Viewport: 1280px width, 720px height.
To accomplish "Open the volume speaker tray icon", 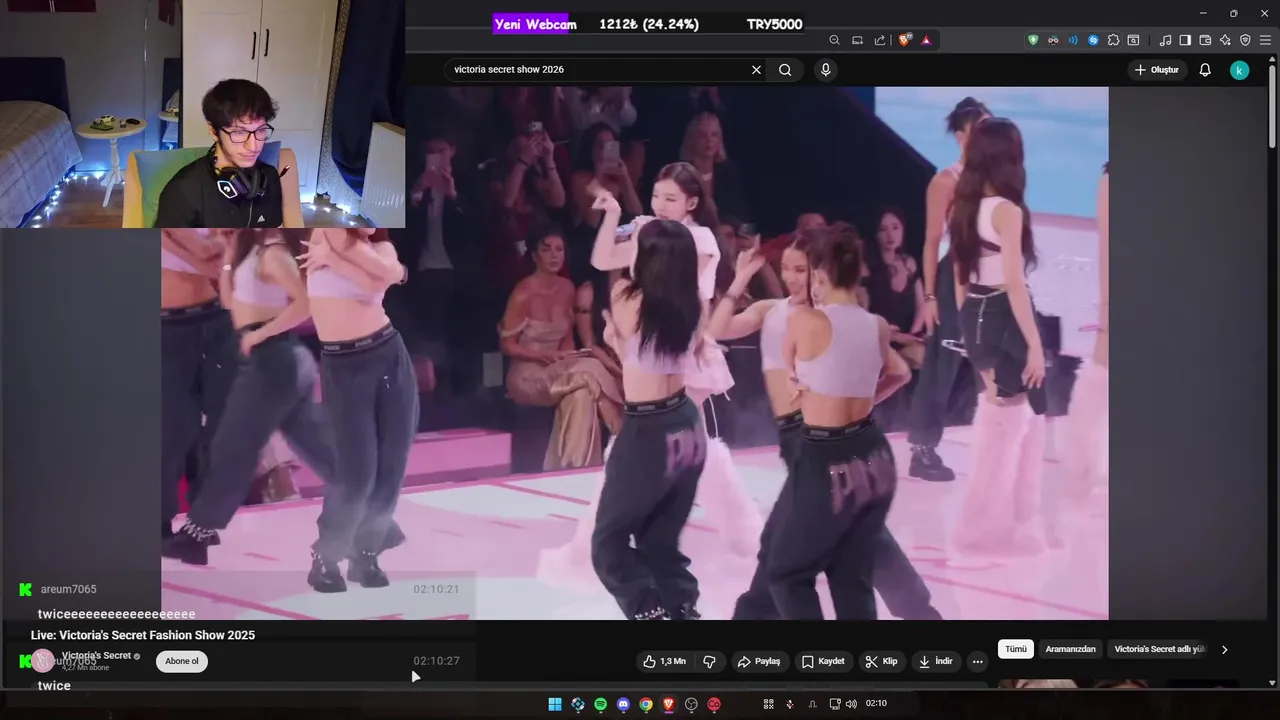I will coord(851,704).
